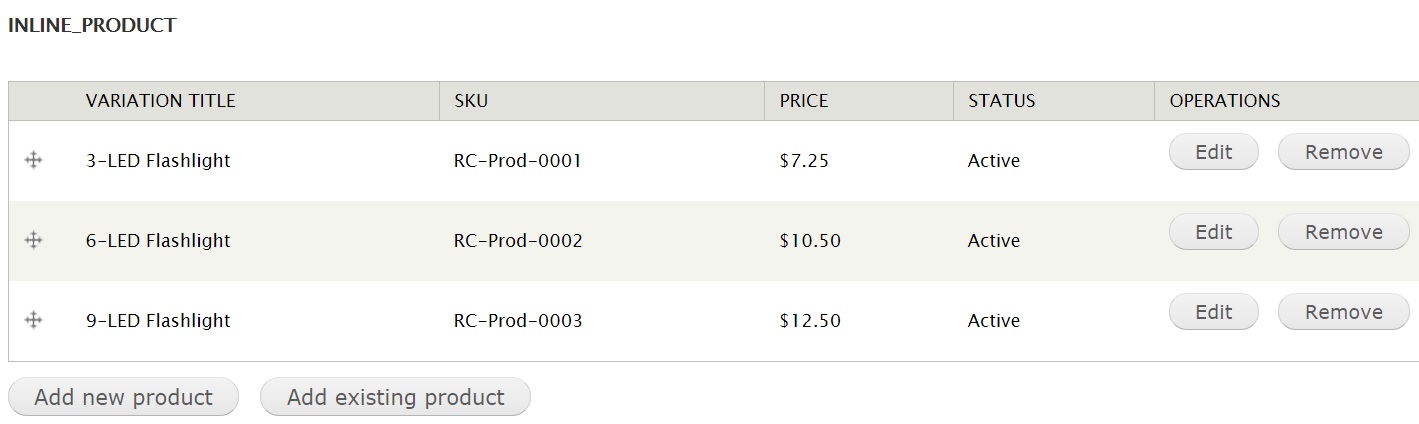Click drag handle for 9-LED Flashlight row

(33, 320)
